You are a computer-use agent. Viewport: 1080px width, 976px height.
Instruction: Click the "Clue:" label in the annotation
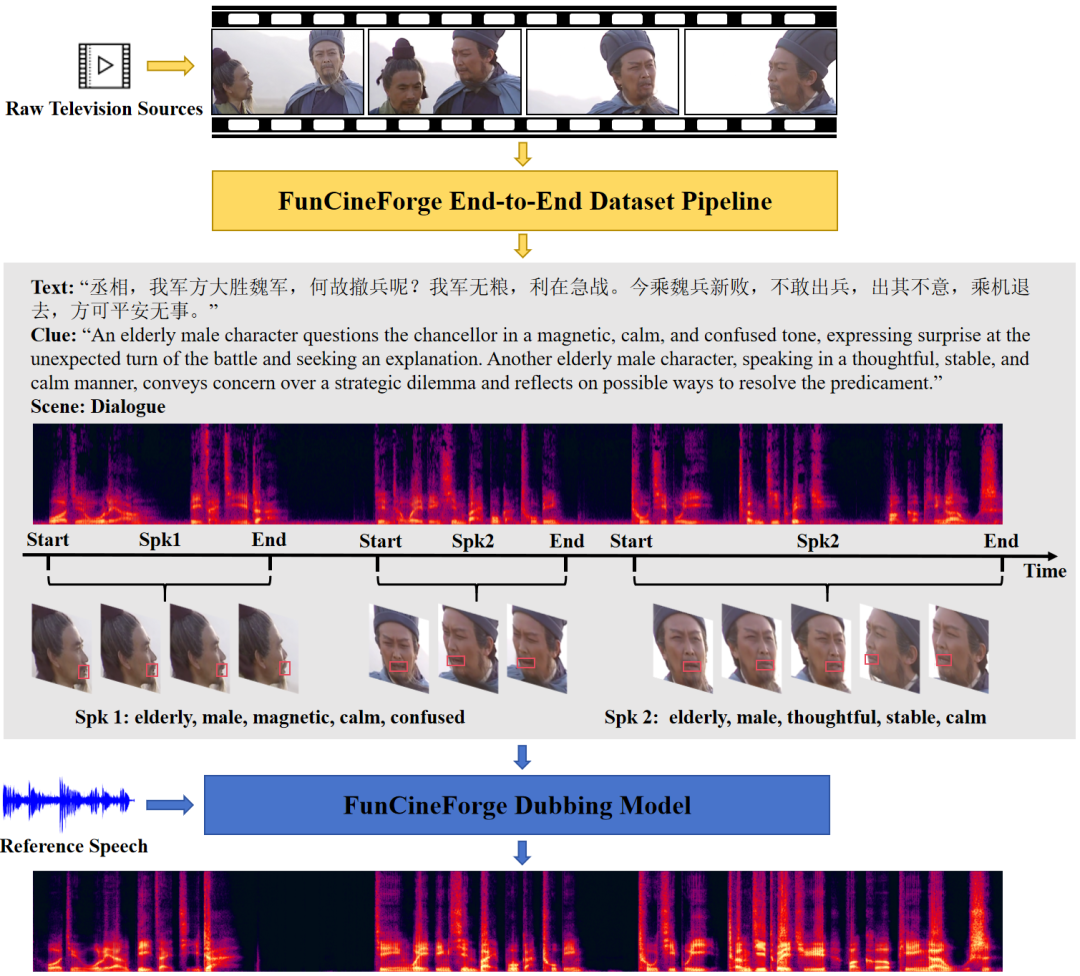click(53, 335)
